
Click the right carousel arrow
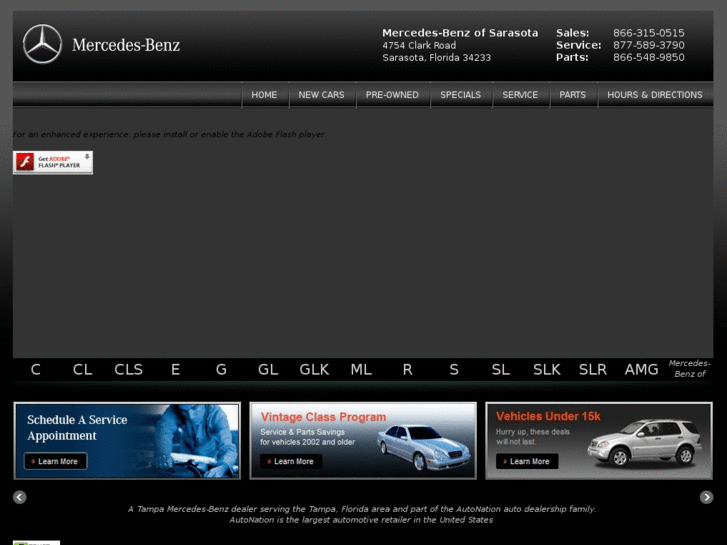coord(706,497)
